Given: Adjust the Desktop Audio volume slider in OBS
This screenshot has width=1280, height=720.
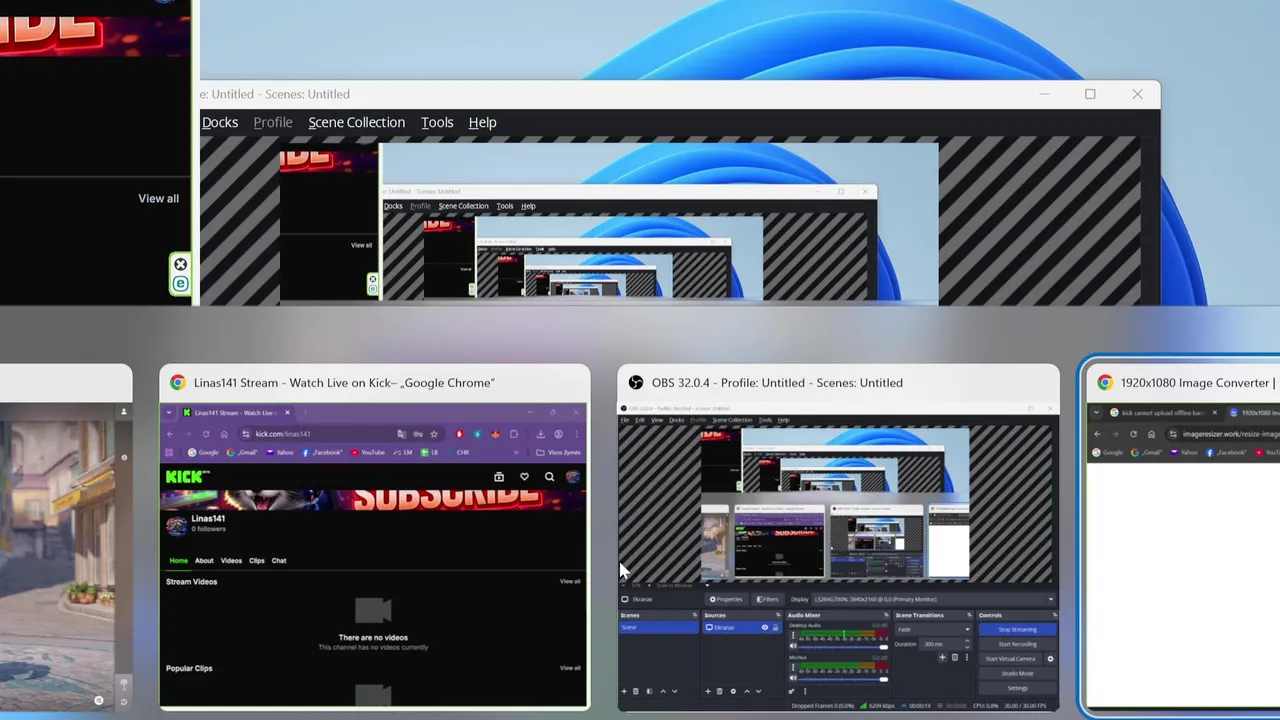Looking at the screenshot, I should point(842,647).
